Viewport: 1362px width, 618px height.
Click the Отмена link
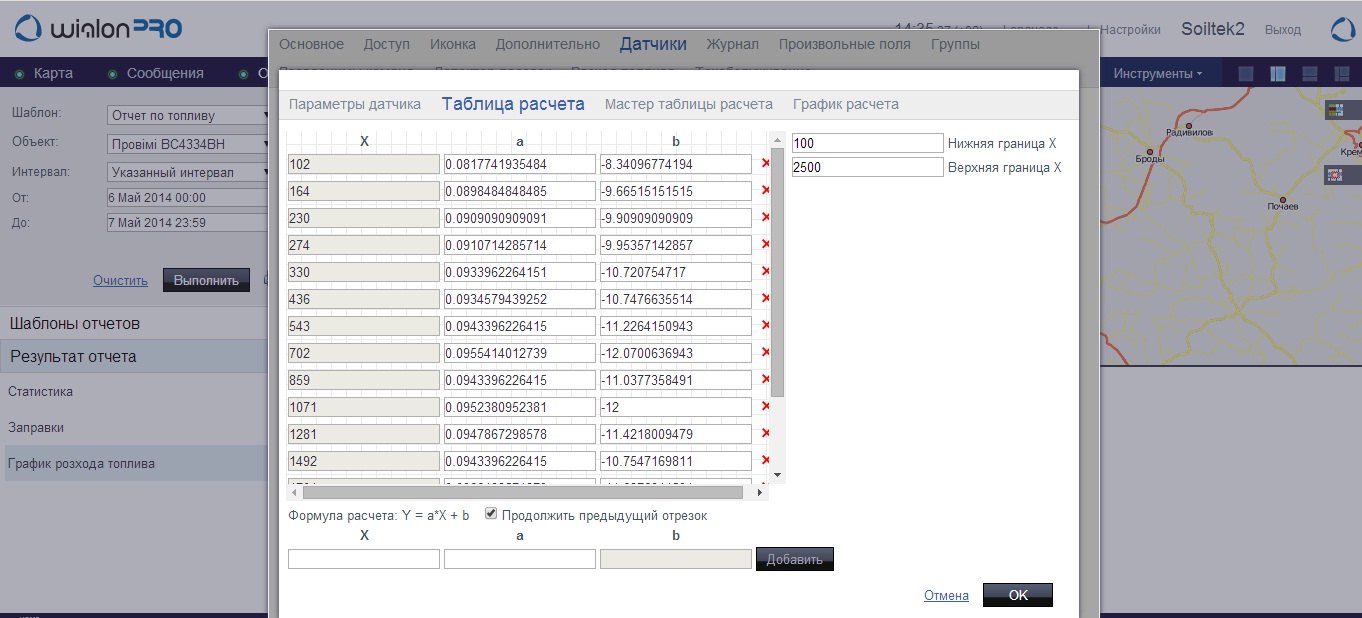click(945, 595)
